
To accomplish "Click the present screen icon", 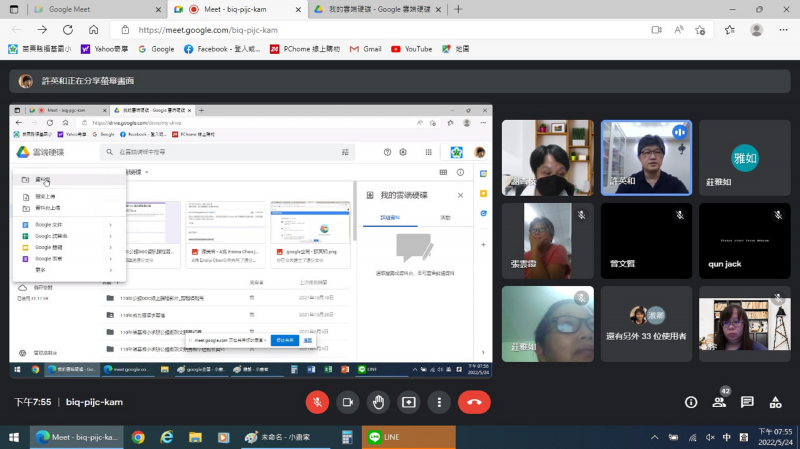I will point(408,402).
